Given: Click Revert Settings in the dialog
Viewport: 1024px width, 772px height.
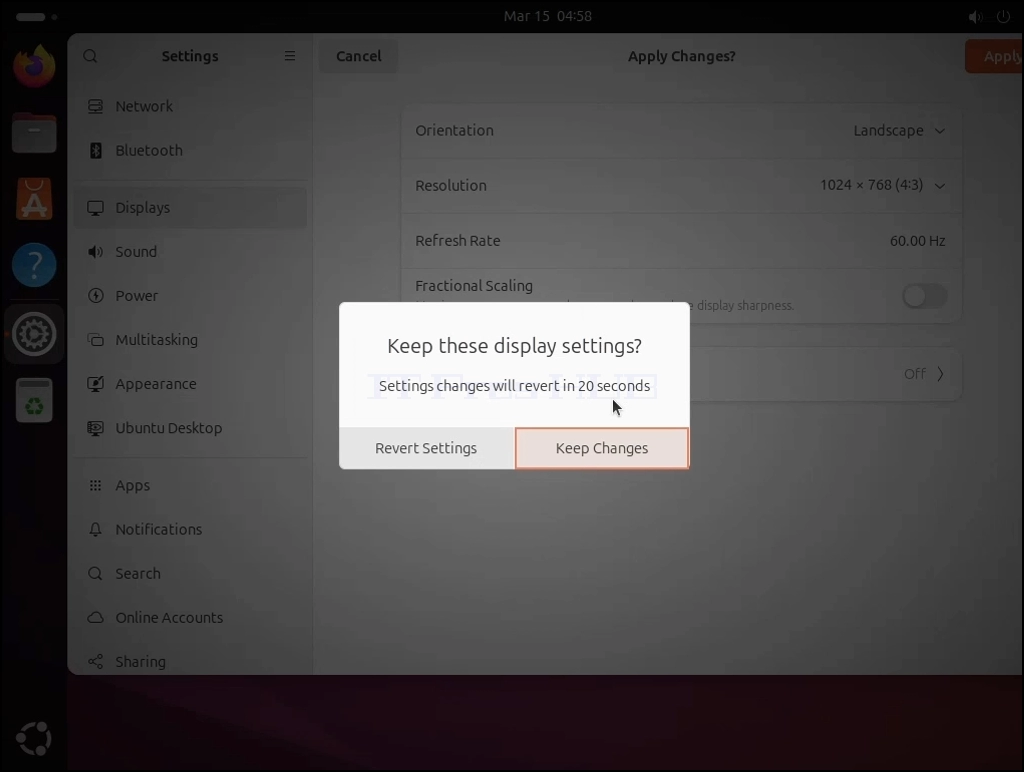Looking at the screenshot, I should tap(426, 448).
